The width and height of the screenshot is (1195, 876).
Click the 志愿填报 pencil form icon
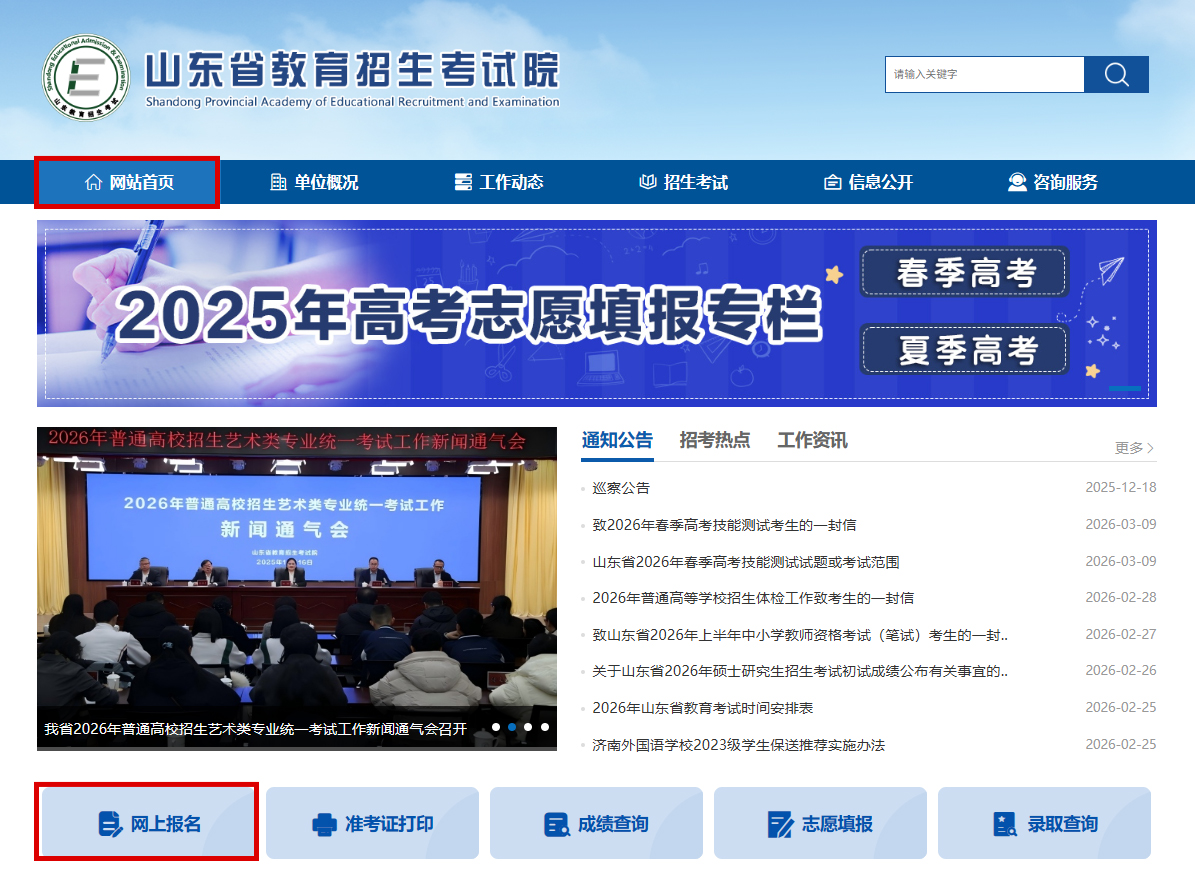tap(780, 824)
